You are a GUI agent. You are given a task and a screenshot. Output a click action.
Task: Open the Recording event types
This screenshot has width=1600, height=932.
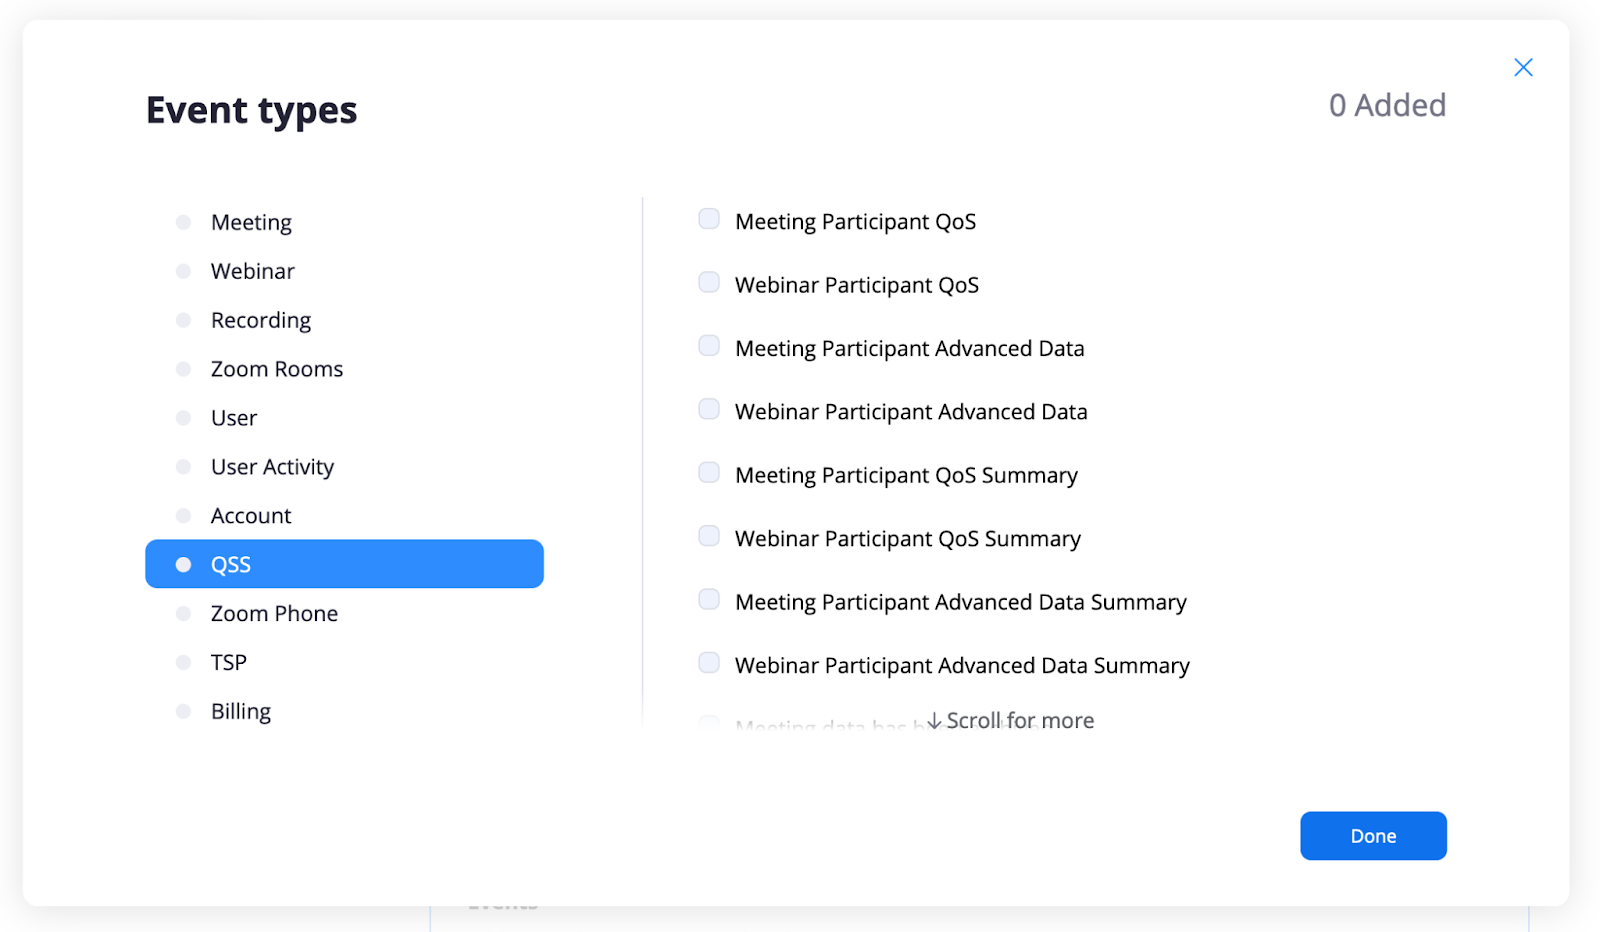pyautogui.click(x=260, y=319)
